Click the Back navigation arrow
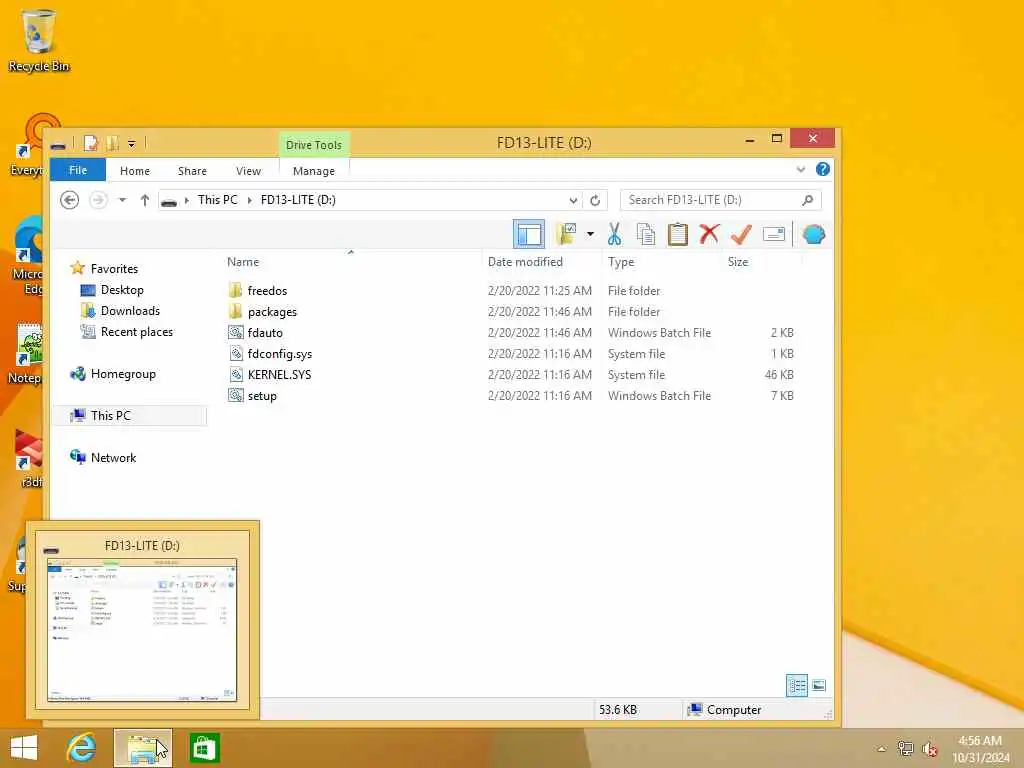1024x768 pixels. click(x=69, y=200)
